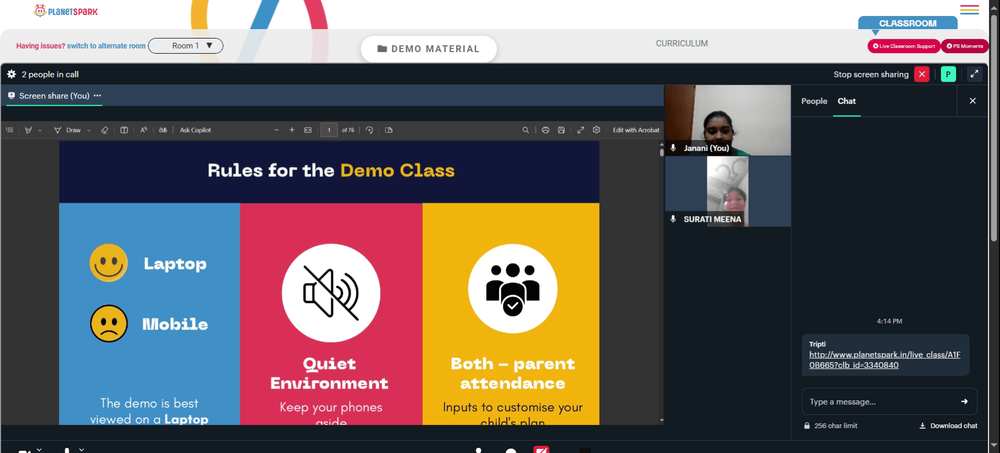Screen dimensions: 1000x453
Task: Zoom out the PDF with minus icon
Action: coord(276,130)
